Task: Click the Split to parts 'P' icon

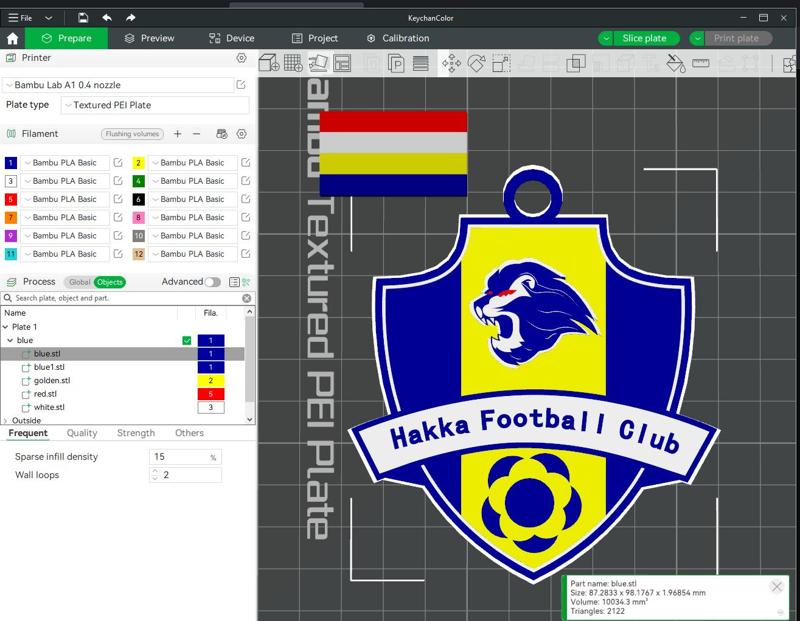Action: (x=396, y=63)
